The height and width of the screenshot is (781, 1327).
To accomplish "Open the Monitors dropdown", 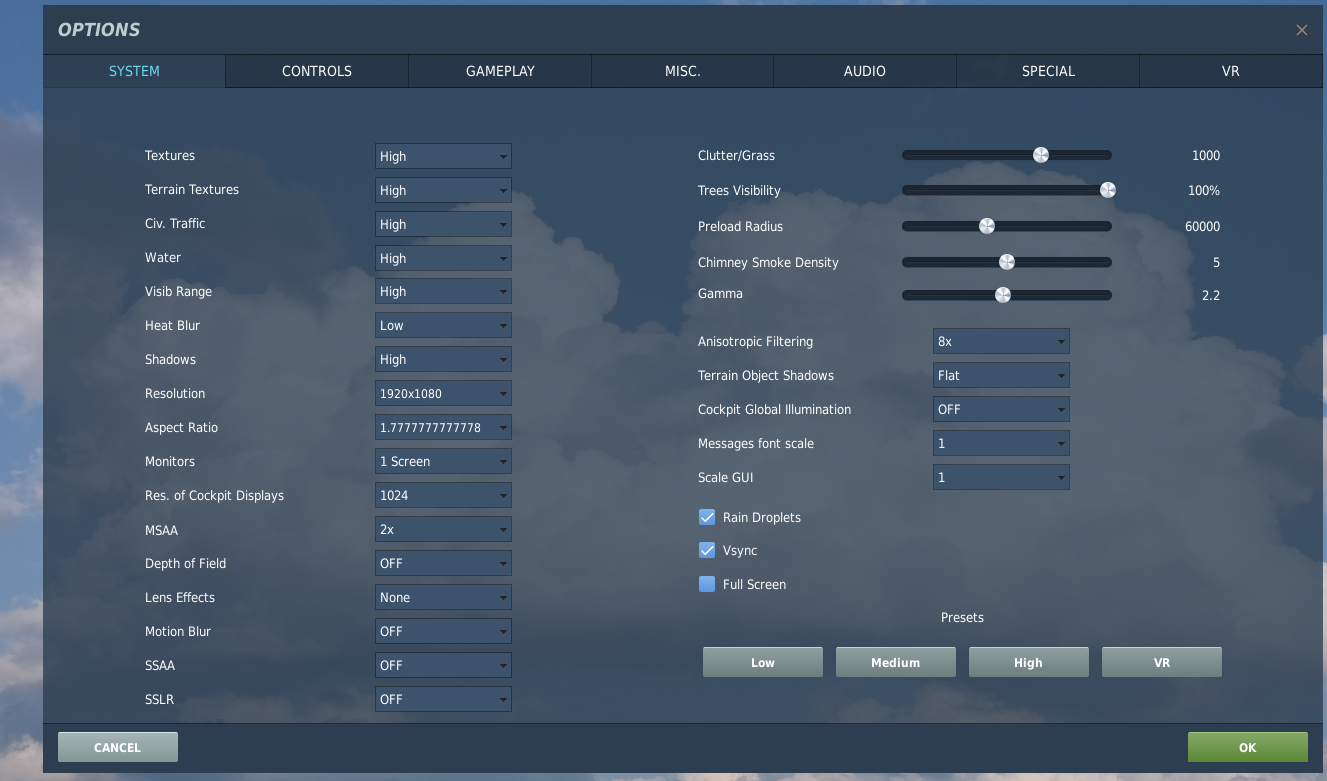I will point(443,462).
